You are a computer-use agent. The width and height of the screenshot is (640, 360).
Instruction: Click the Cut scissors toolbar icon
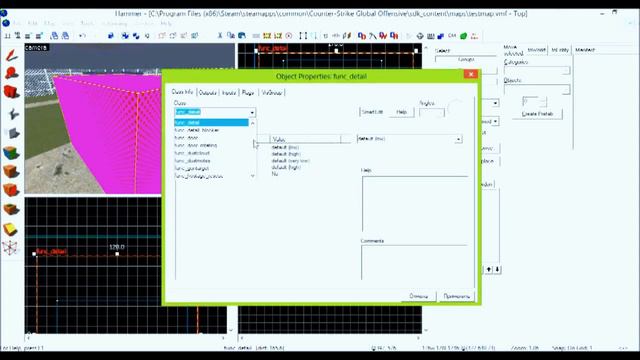click(220, 36)
